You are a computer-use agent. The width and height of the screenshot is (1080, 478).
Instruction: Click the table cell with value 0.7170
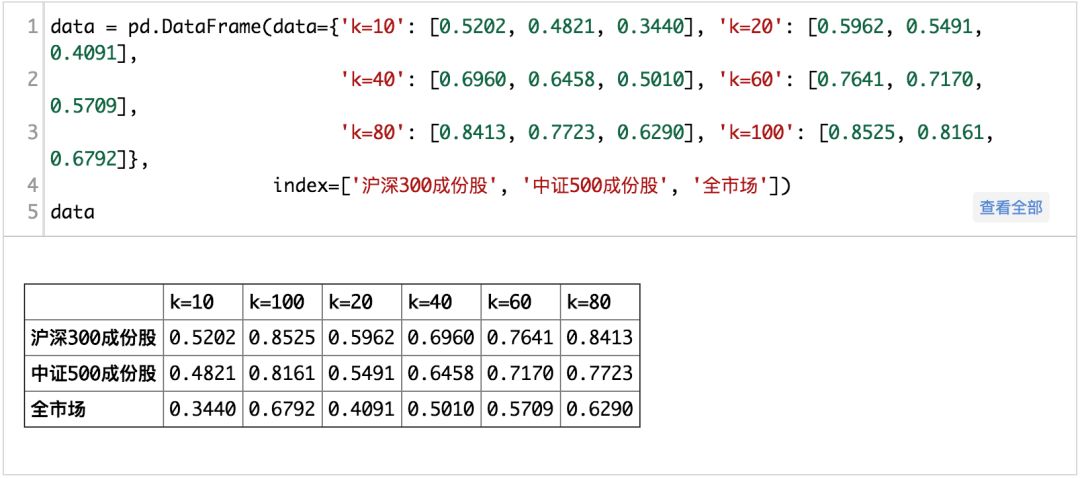tap(520, 374)
